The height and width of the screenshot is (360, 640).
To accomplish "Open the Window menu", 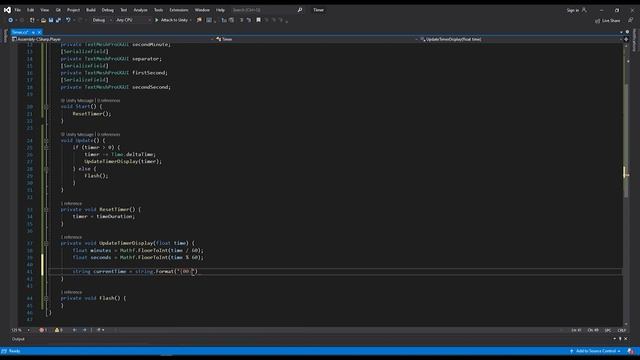I will tap(202, 10).
